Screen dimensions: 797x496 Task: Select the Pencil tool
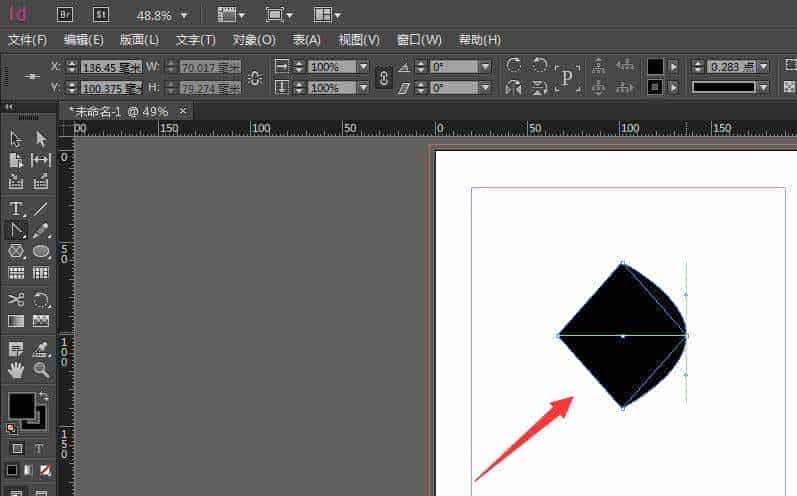pos(41,230)
